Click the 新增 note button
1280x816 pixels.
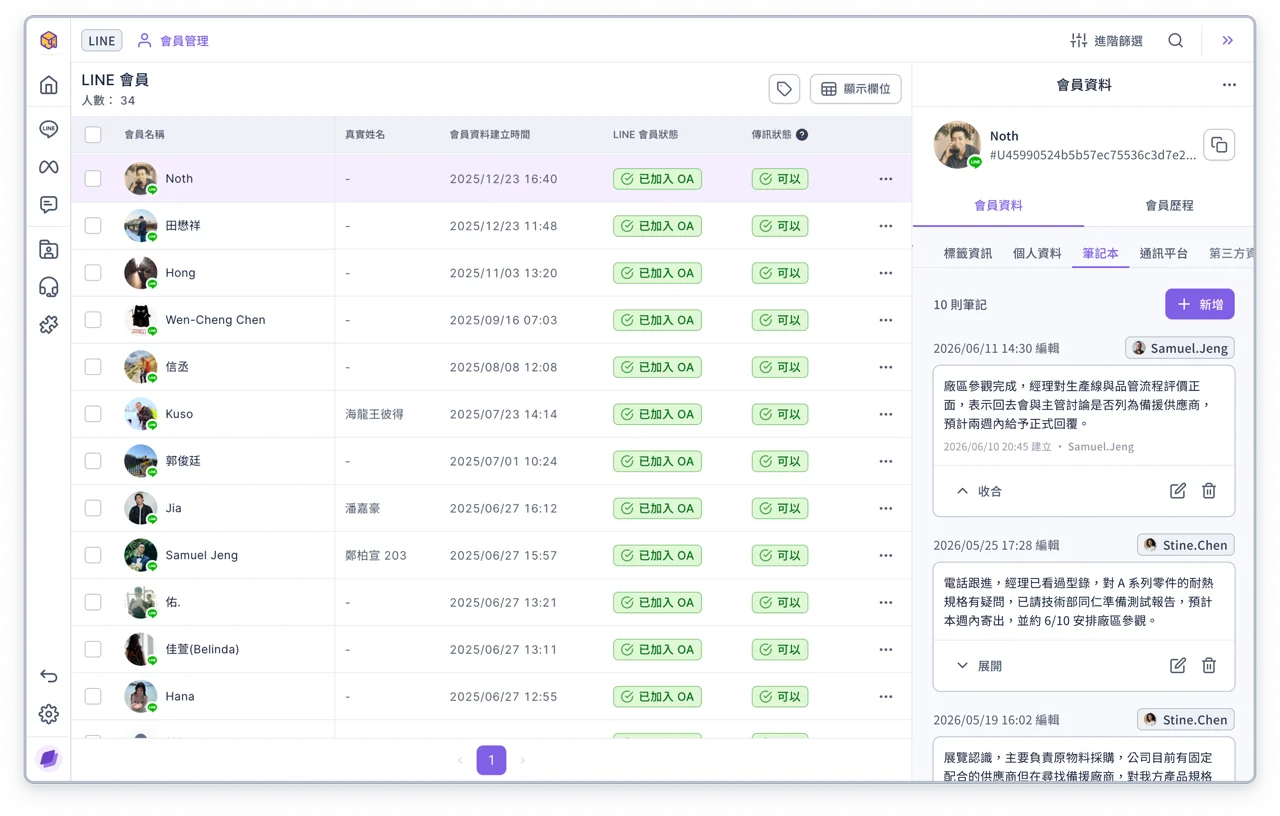pyautogui.click(x=1200, y=304)
